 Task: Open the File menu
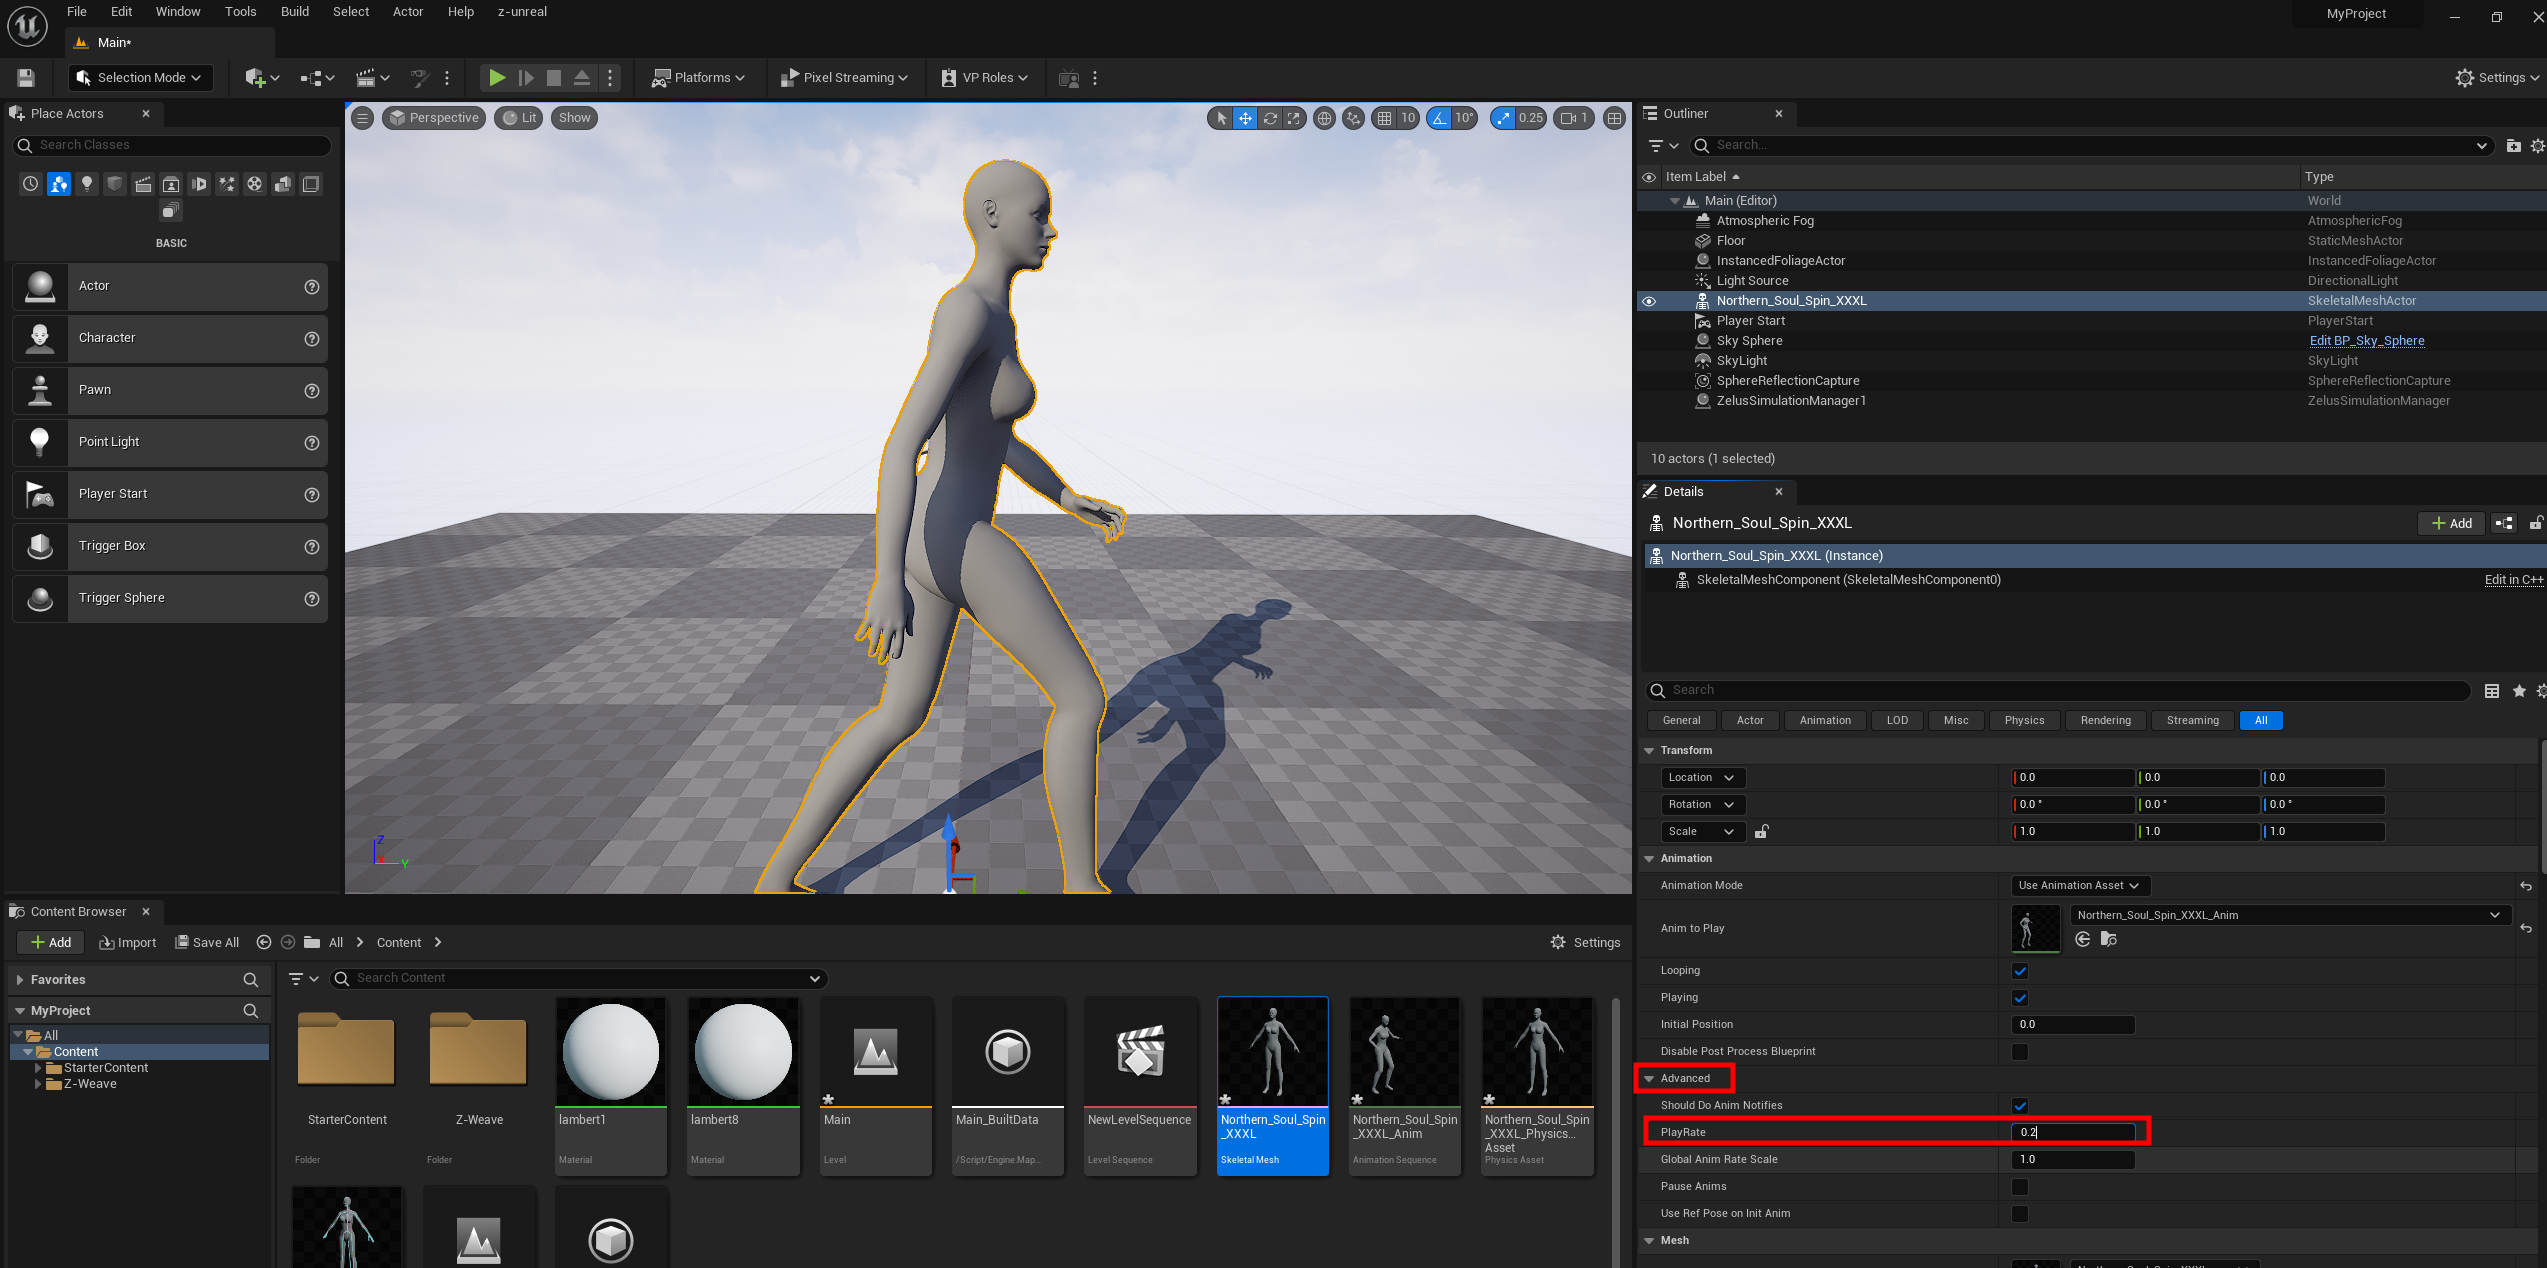click(x=77, y=12)
